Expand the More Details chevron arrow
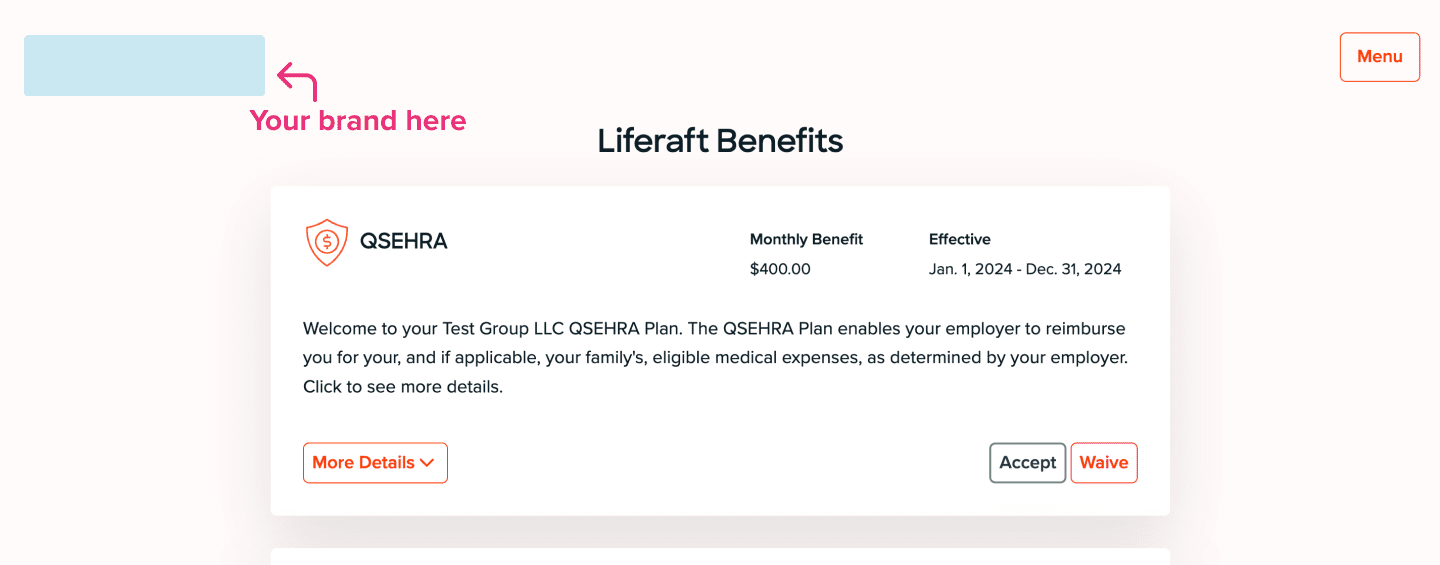Image resolution: width=1440 pixels, height=565 pixels. pyautogui.click(x=427, y=463)
